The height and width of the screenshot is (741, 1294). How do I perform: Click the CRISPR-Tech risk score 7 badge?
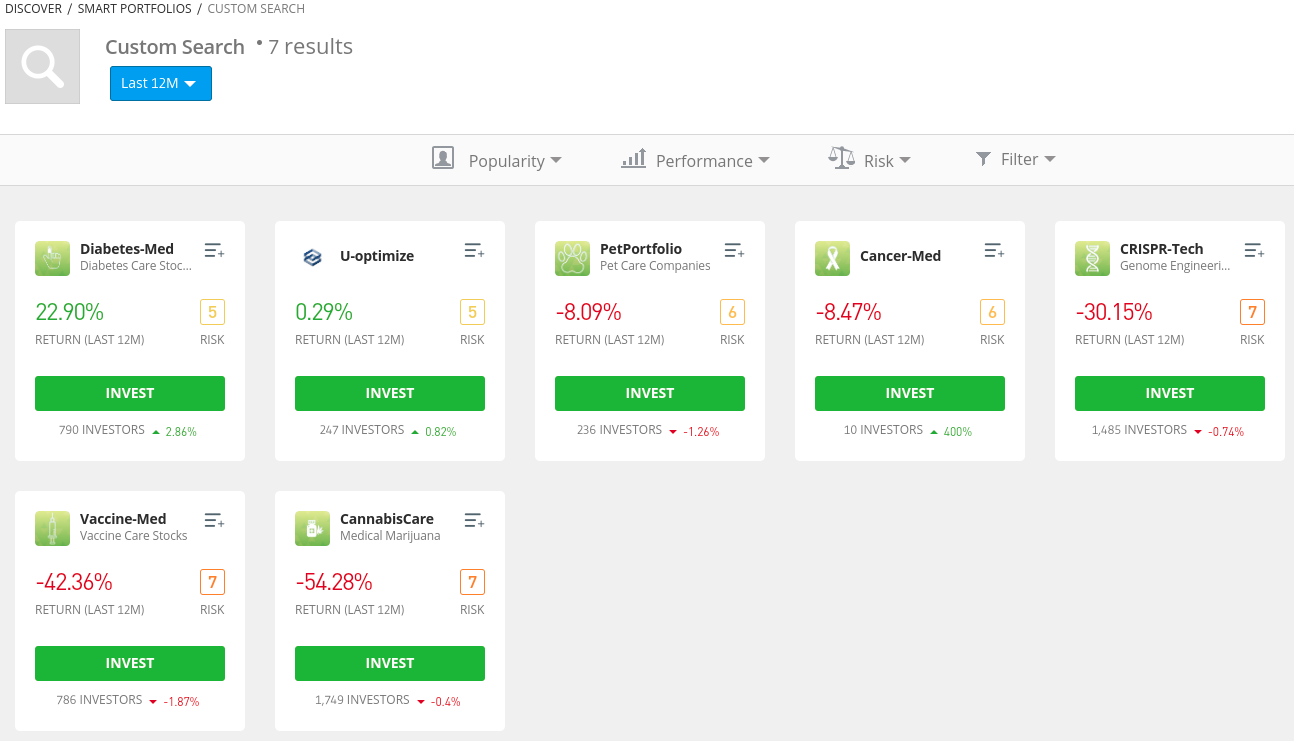click(x=1252, y=312)
